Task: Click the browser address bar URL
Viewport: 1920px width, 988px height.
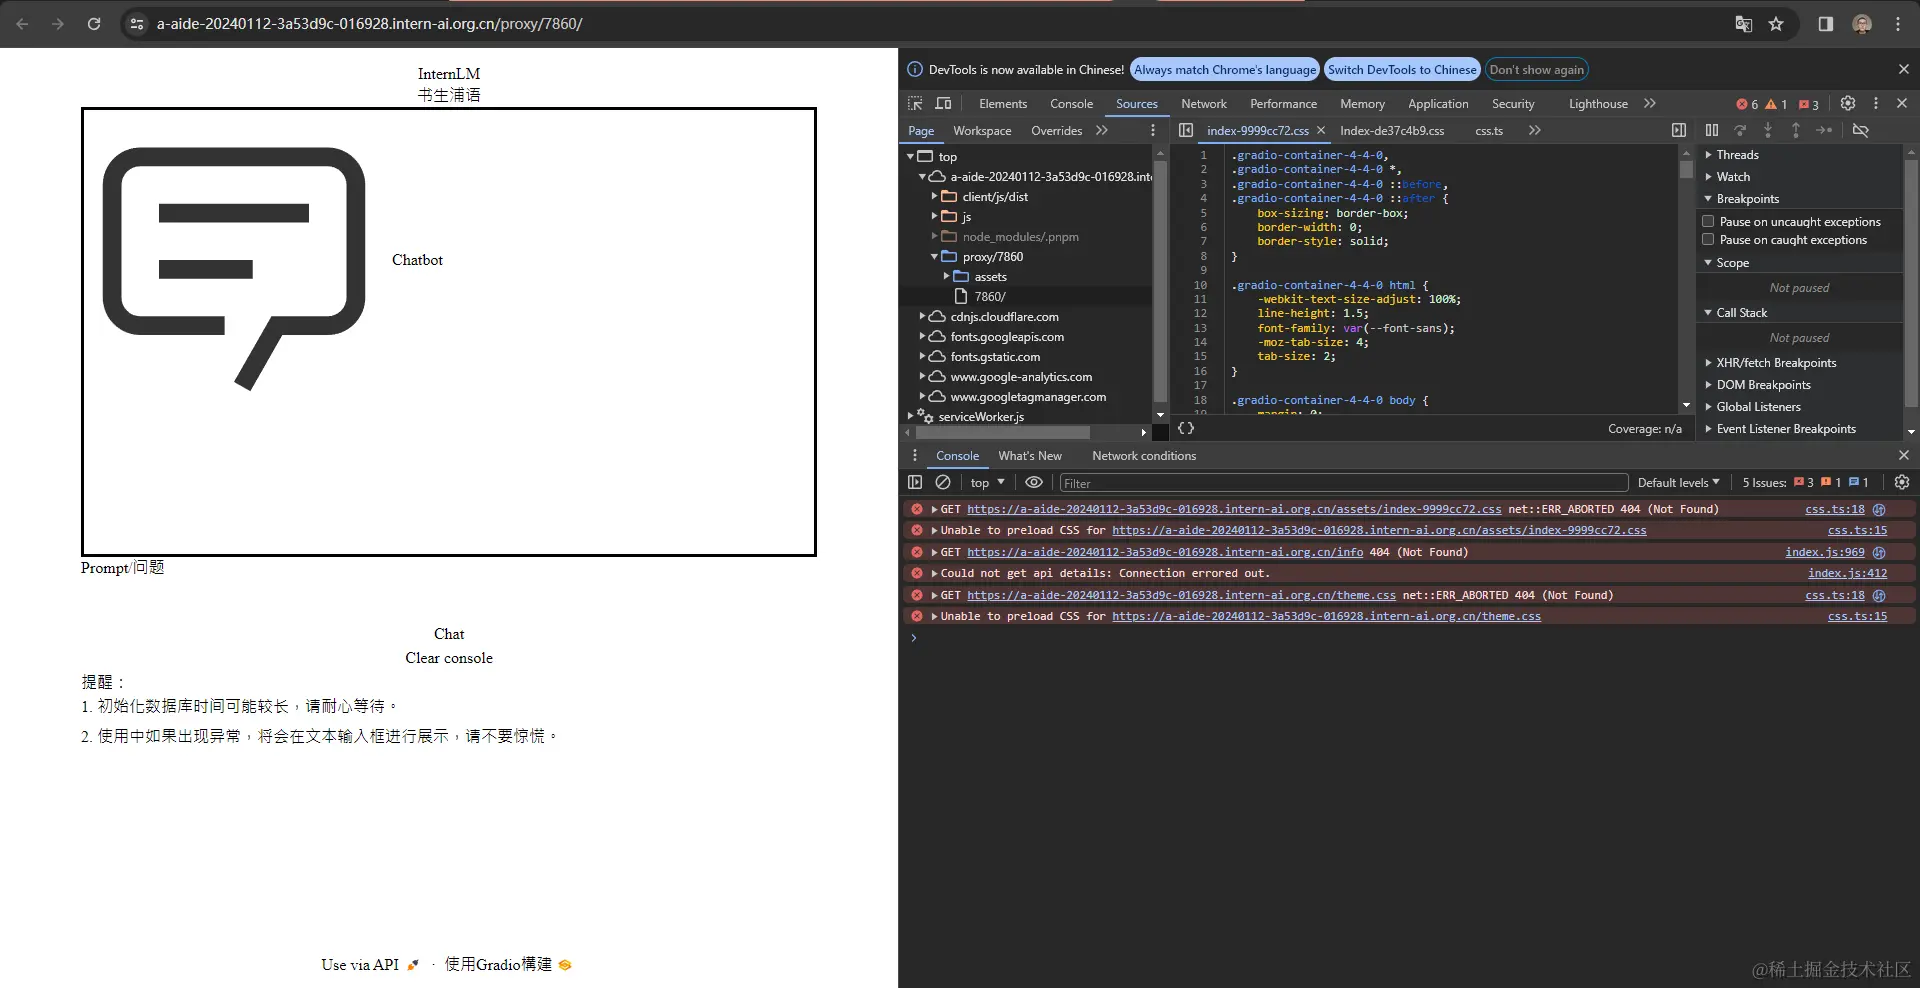Action: [x=370, y=24]
